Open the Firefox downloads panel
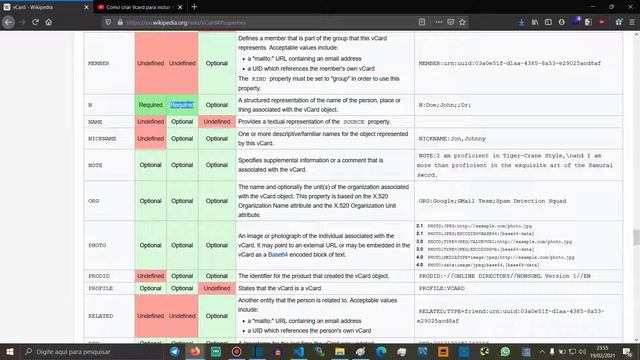Viewport: 640px width, 360px height. click(x=522, y=22)
